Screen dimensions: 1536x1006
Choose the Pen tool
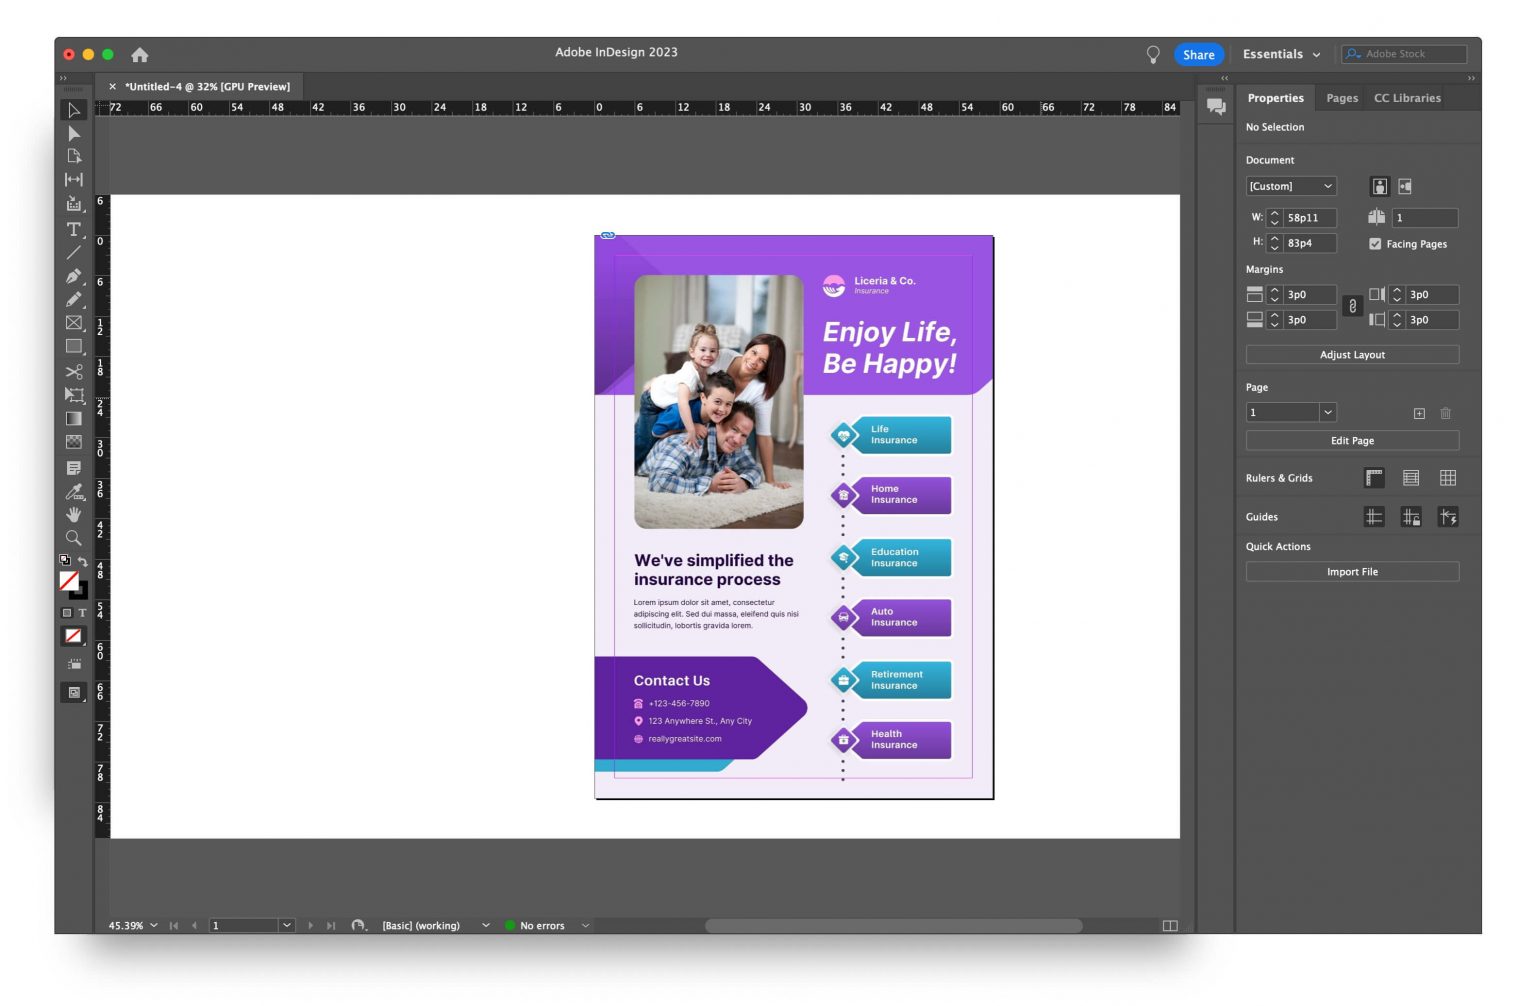click(x=73, y=276)
